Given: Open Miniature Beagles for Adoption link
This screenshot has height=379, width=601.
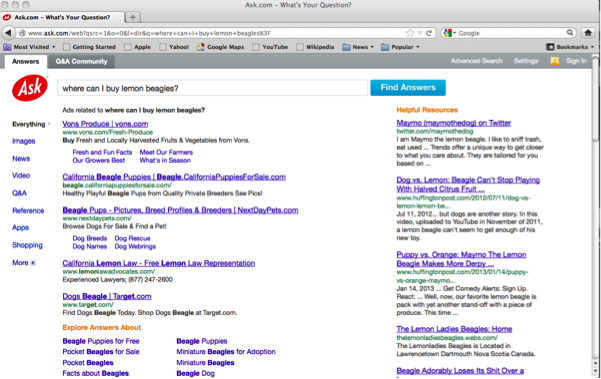Looking at the screenshot, I should point(226,352).
